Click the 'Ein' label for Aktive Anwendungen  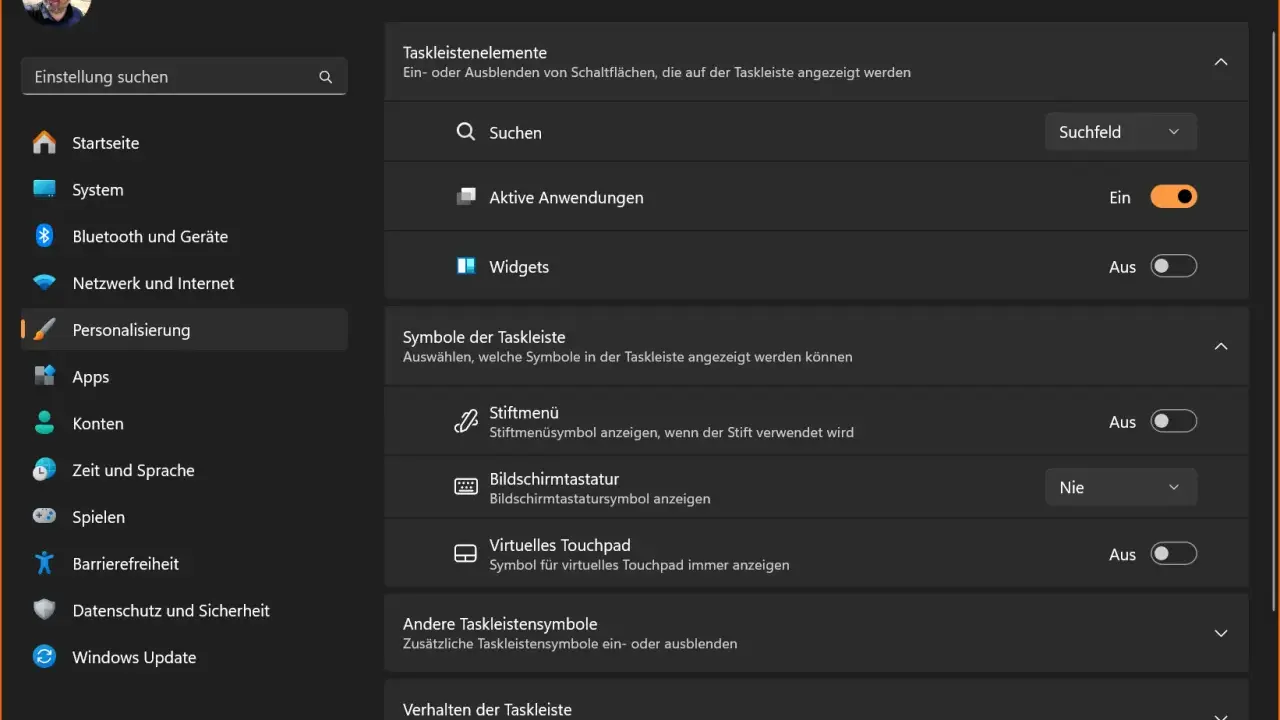point(1120,198)
